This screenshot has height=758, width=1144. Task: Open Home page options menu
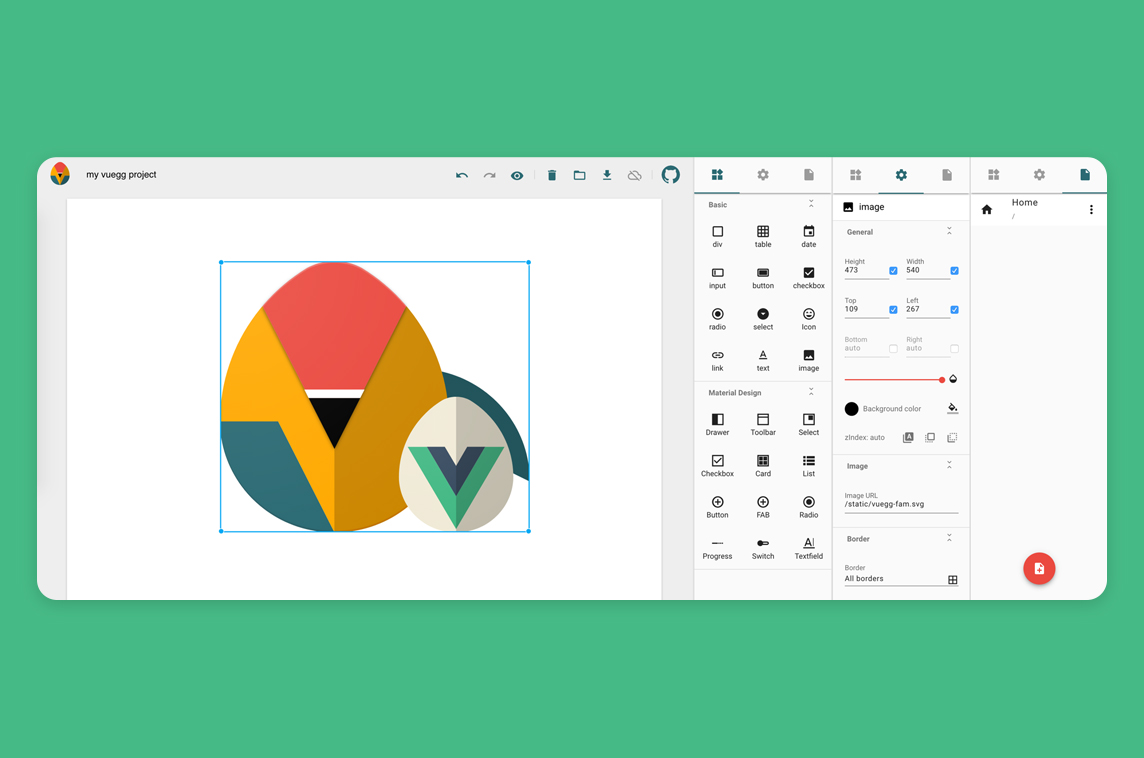pyautogui.click(x=1091, y=209)
